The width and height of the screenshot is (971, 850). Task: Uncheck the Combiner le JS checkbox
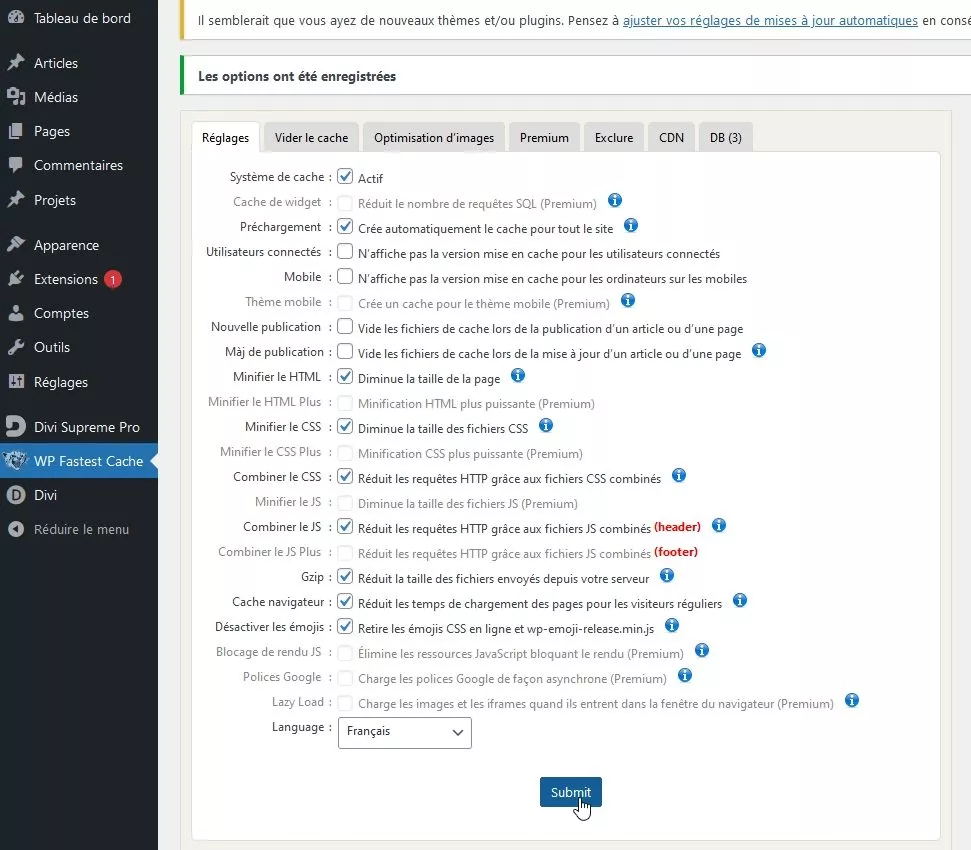345,527
